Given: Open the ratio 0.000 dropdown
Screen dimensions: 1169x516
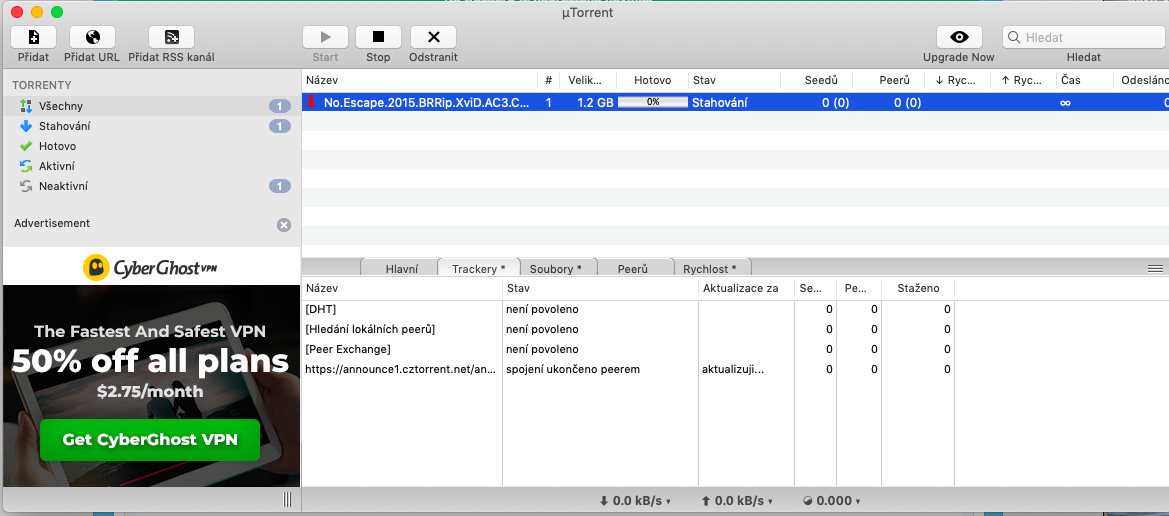Looking at the screenshot, I should pos(833,501).
